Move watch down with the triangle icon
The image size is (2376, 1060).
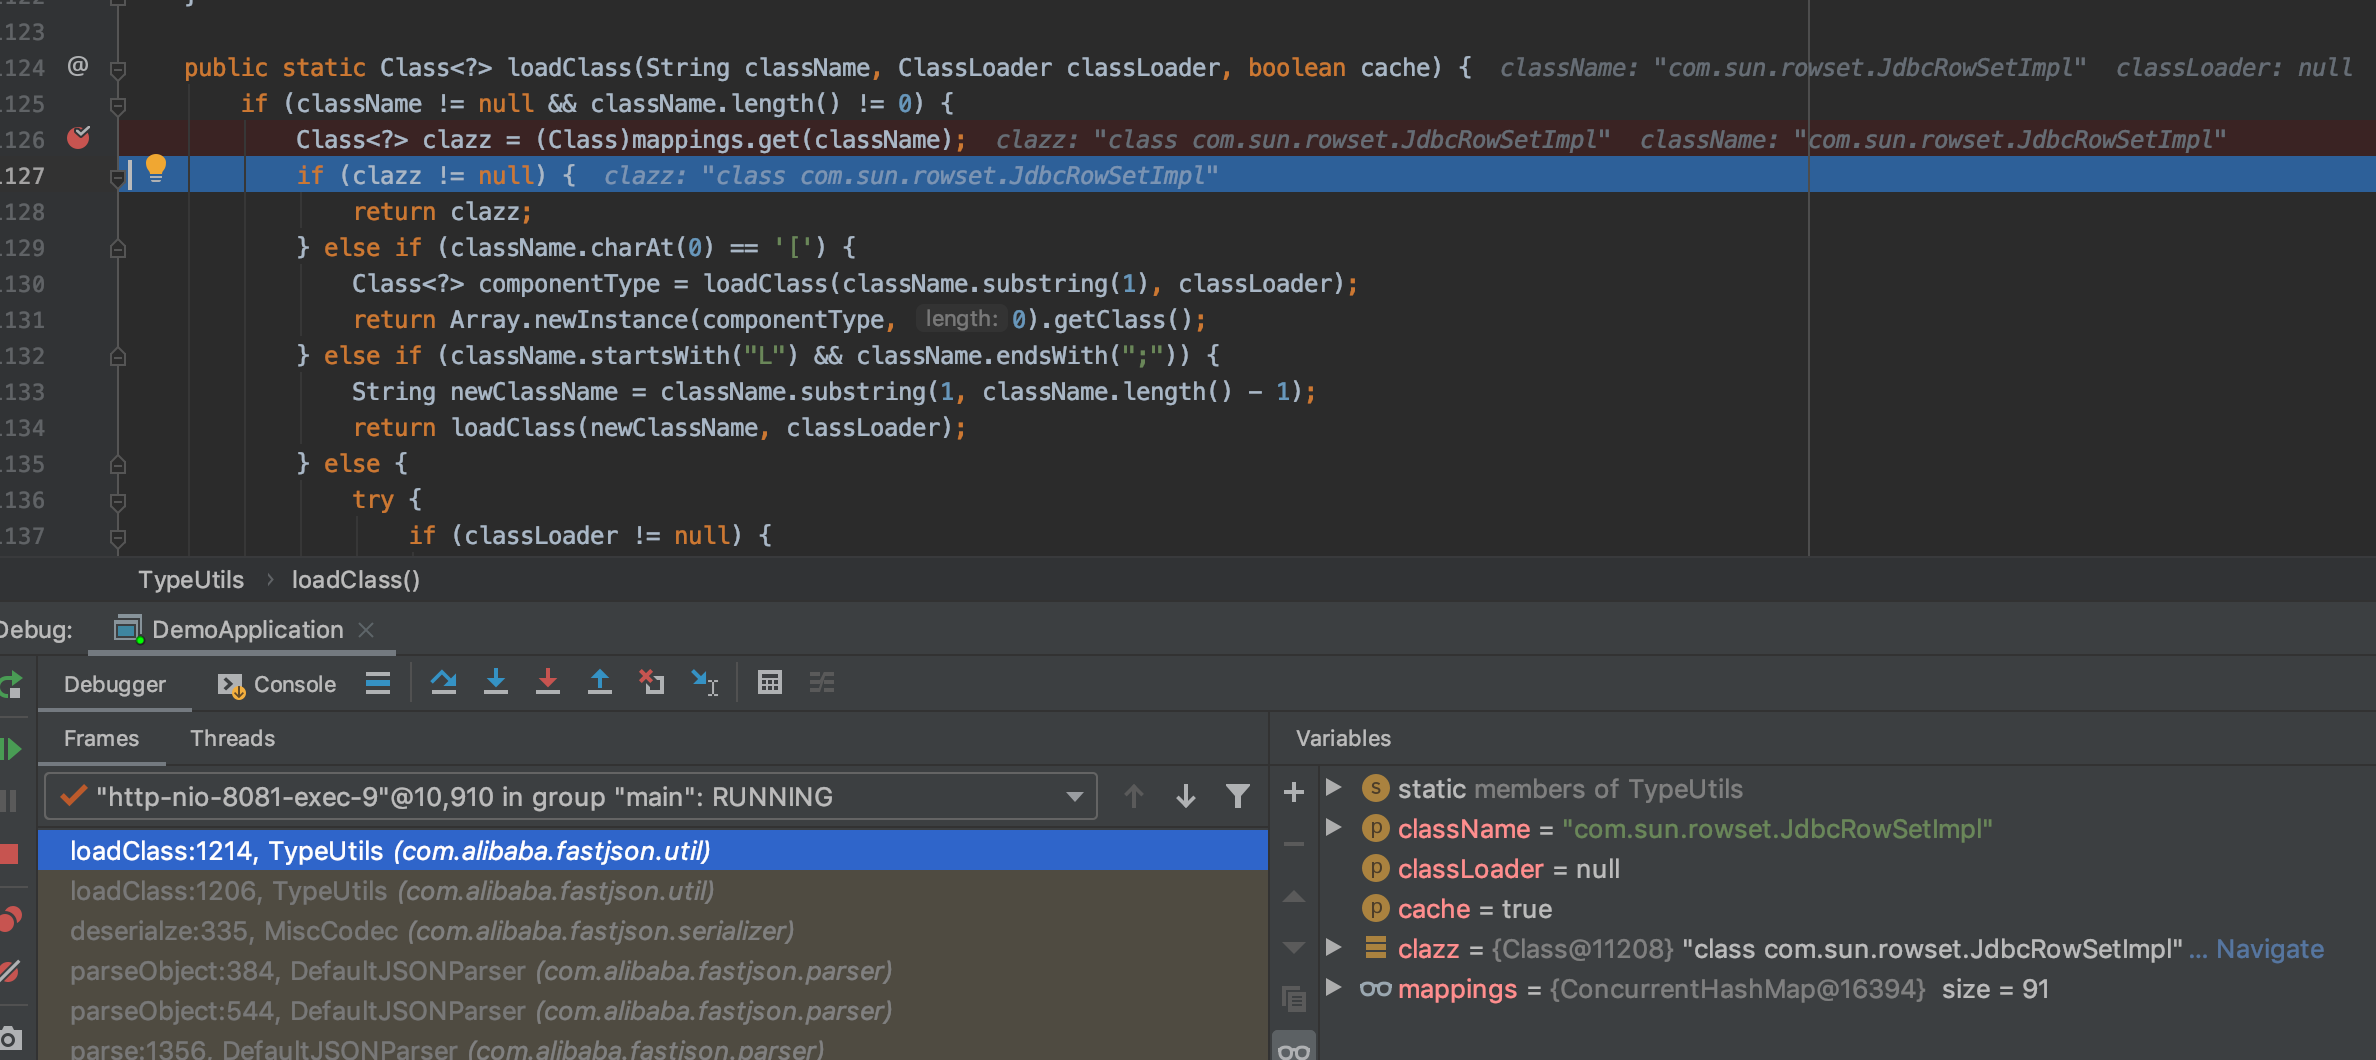pos(1293,947)
